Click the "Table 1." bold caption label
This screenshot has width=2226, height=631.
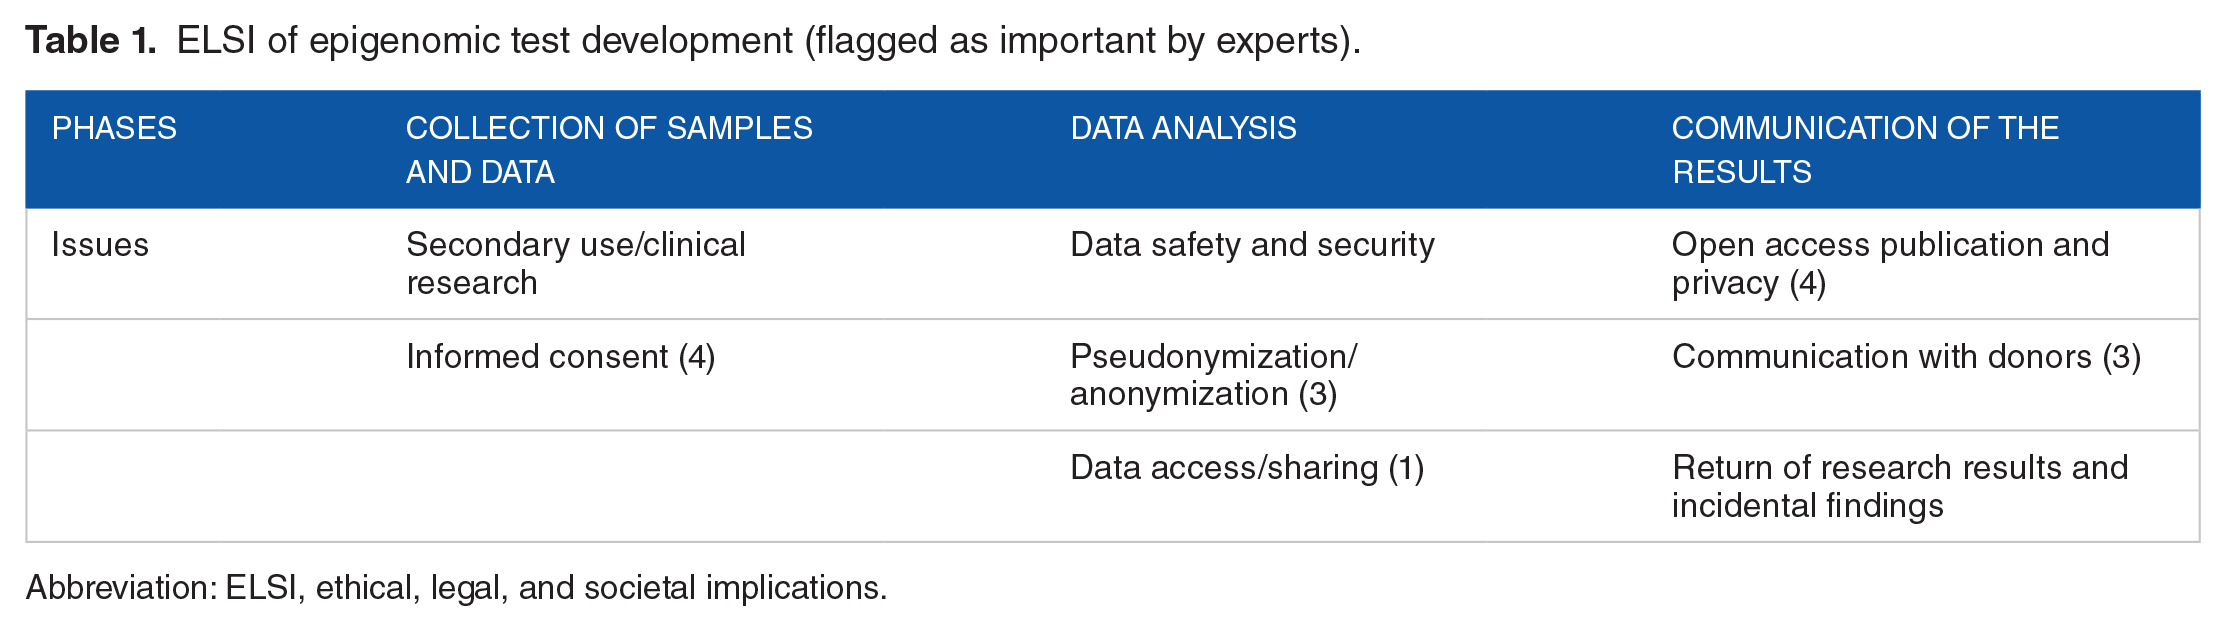coord(90,41)
